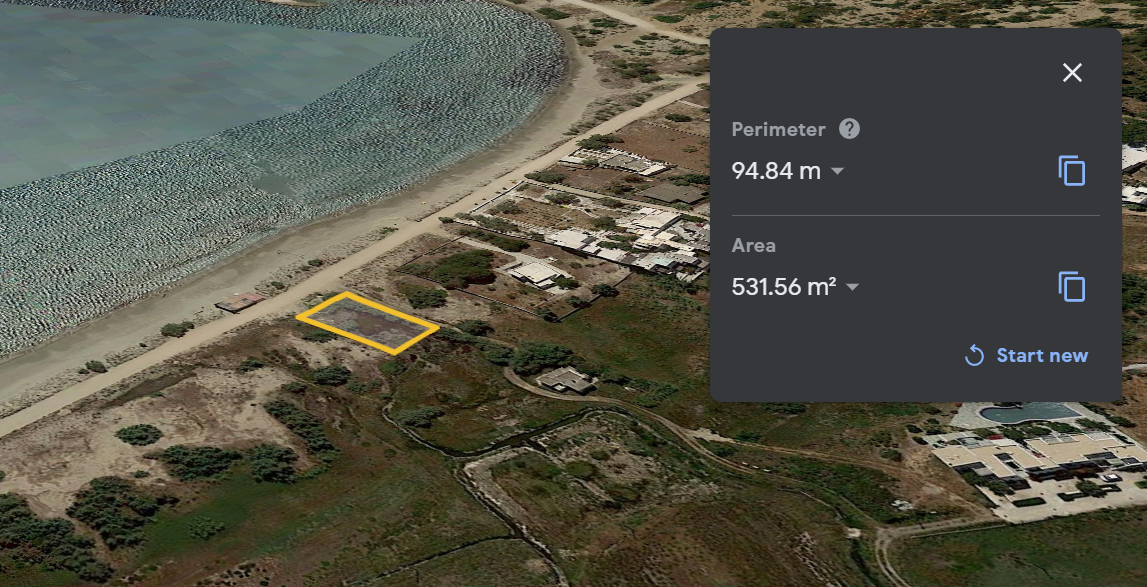Click the Area label text
1147x587 pixels.
click(x=753, y=245)
